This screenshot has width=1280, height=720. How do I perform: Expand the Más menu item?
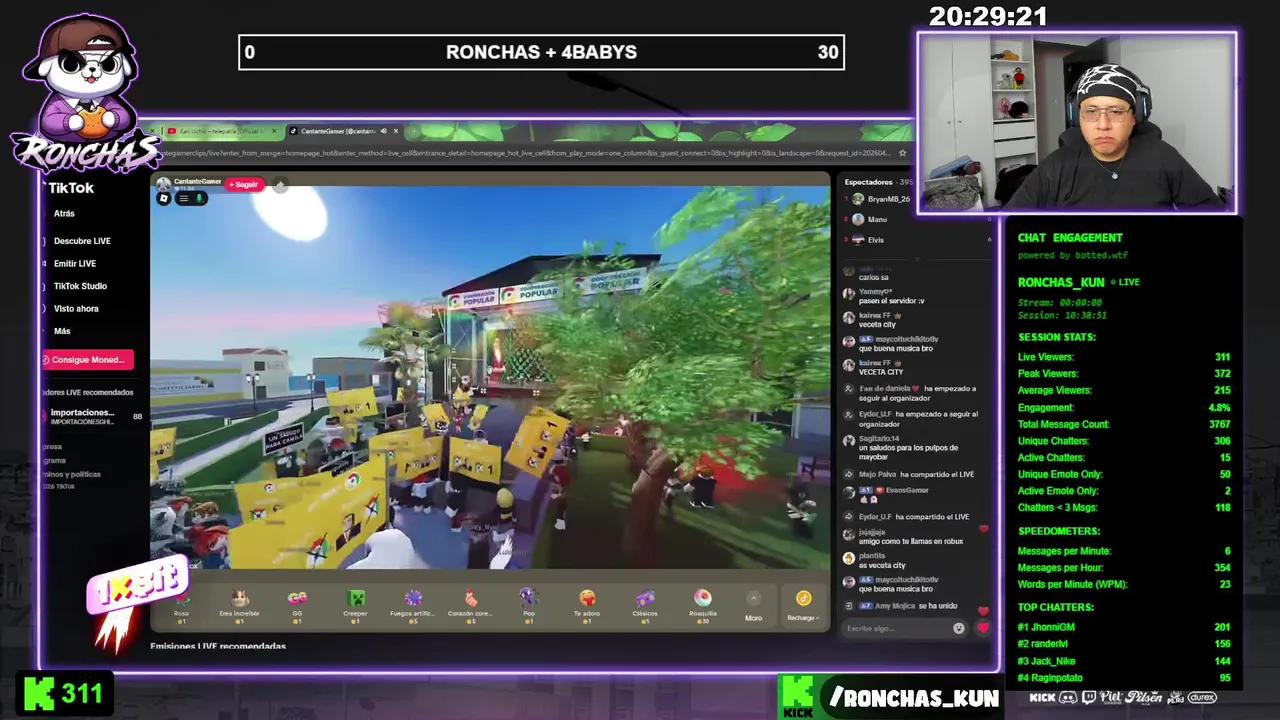tap(62, 331)
